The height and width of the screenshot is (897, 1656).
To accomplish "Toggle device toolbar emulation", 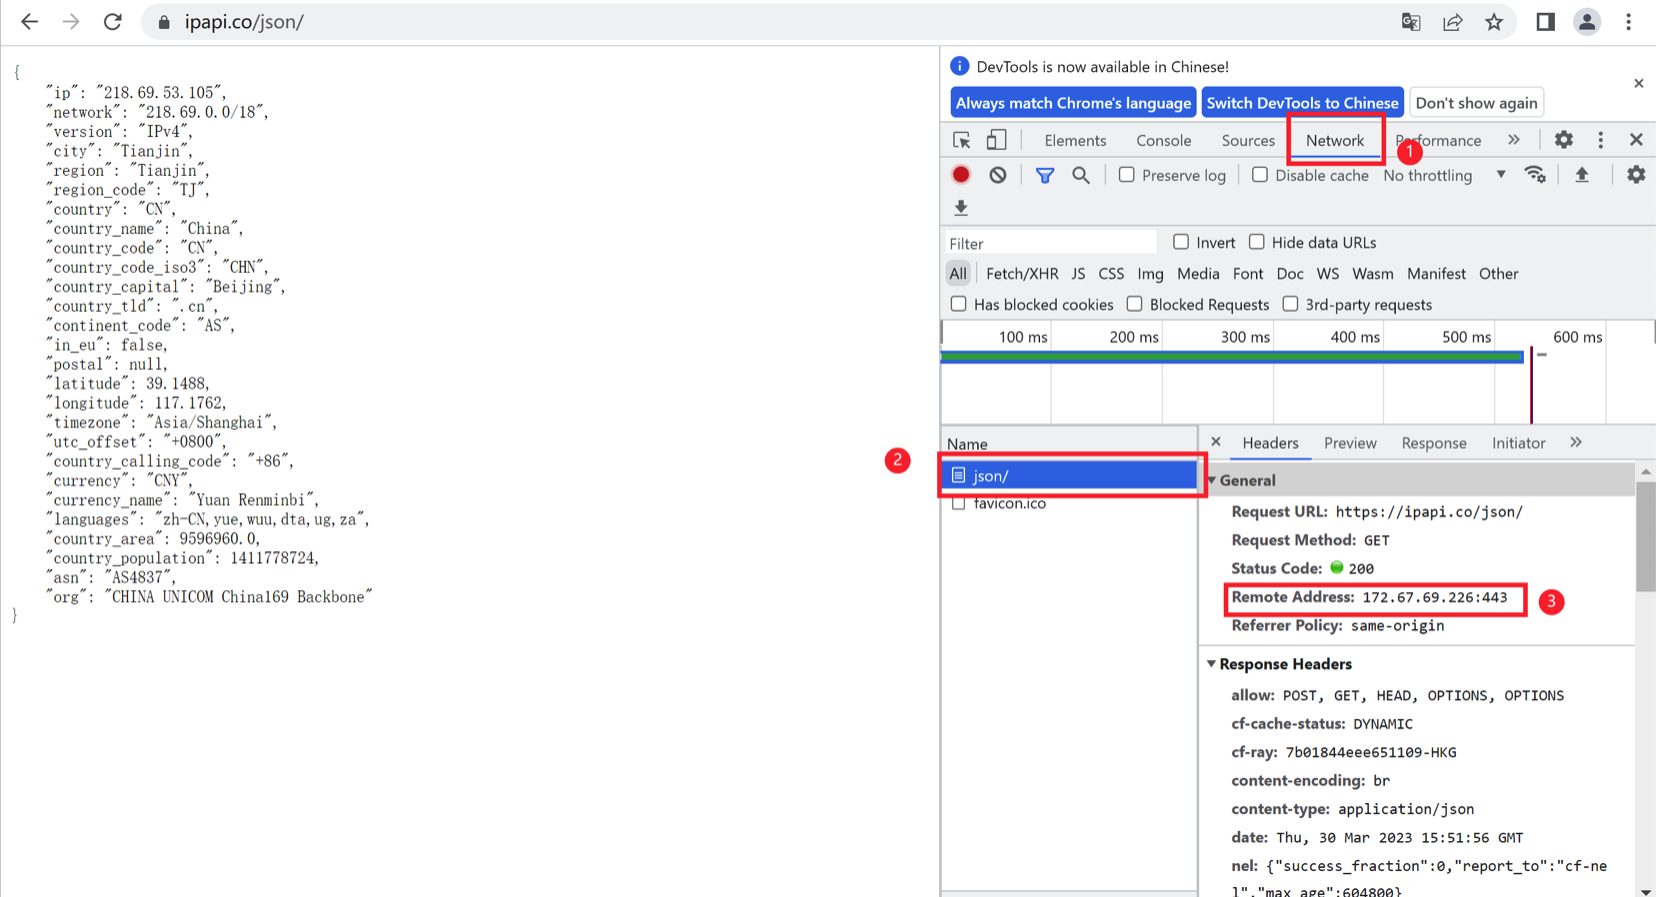I will tap(996, 140).
